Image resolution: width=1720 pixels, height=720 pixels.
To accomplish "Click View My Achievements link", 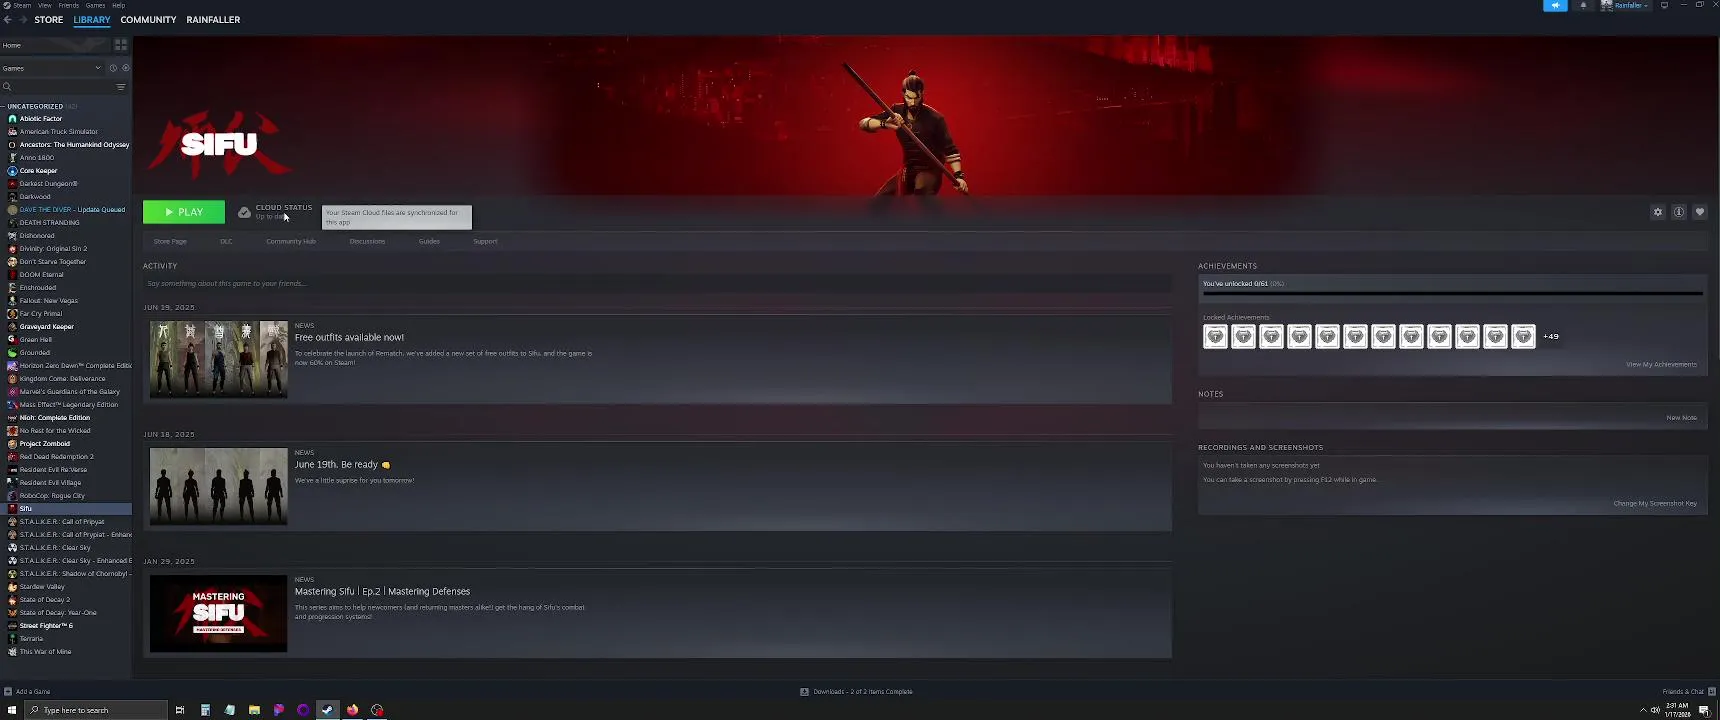I will [x=1661, y=364].
